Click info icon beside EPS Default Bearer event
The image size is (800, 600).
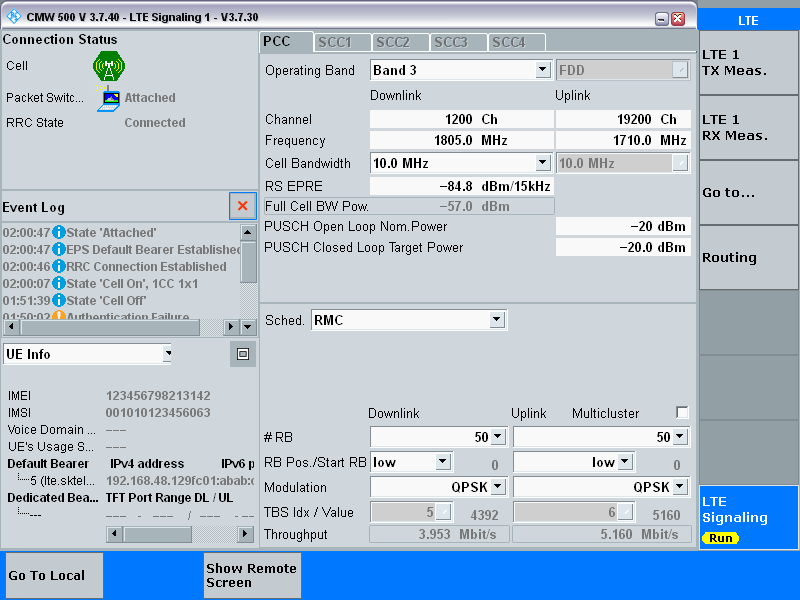point(59,249)
